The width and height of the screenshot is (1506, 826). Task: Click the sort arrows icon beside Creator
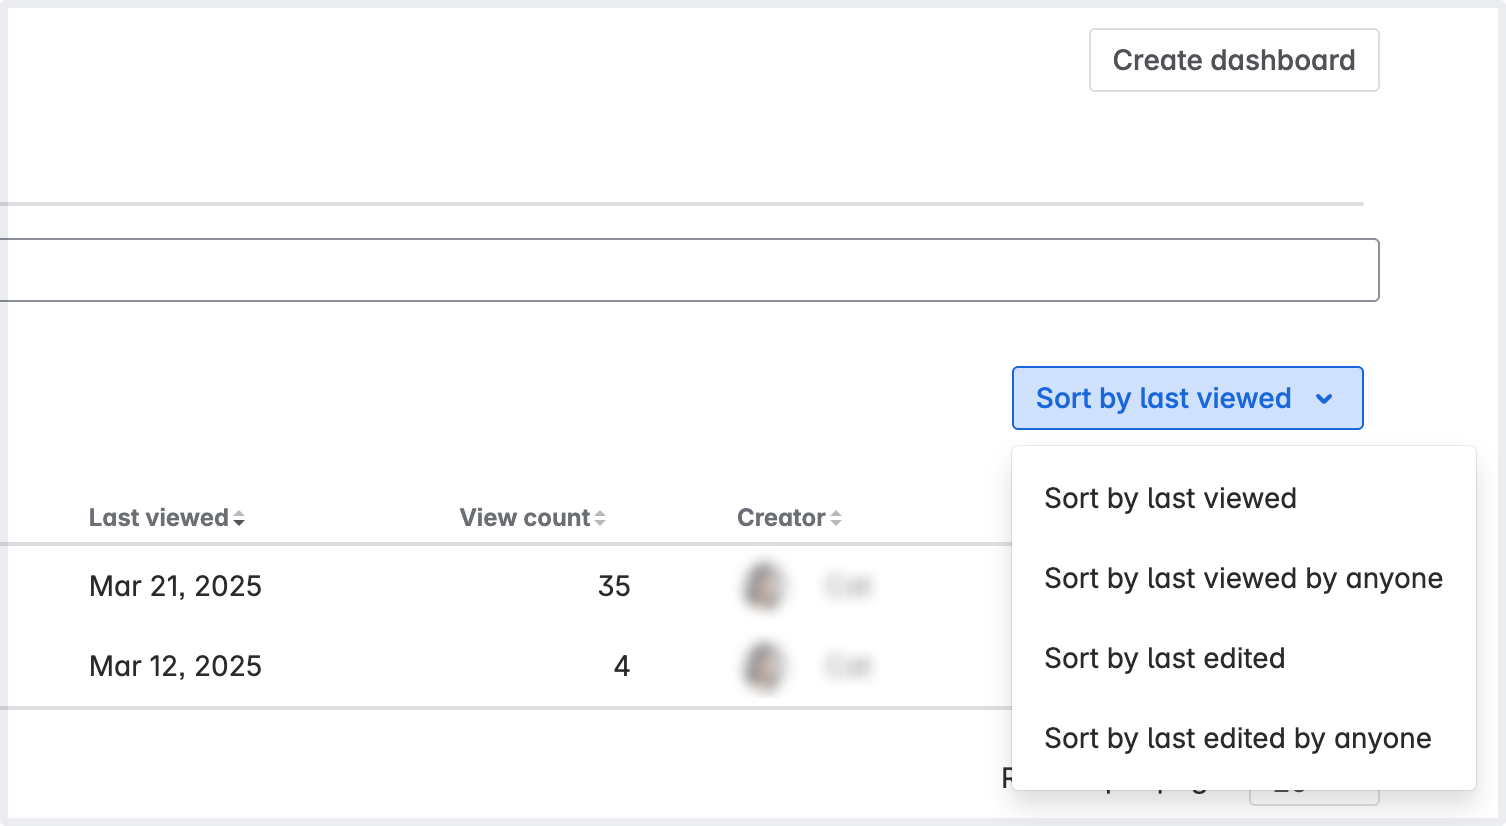coord(836,518)
